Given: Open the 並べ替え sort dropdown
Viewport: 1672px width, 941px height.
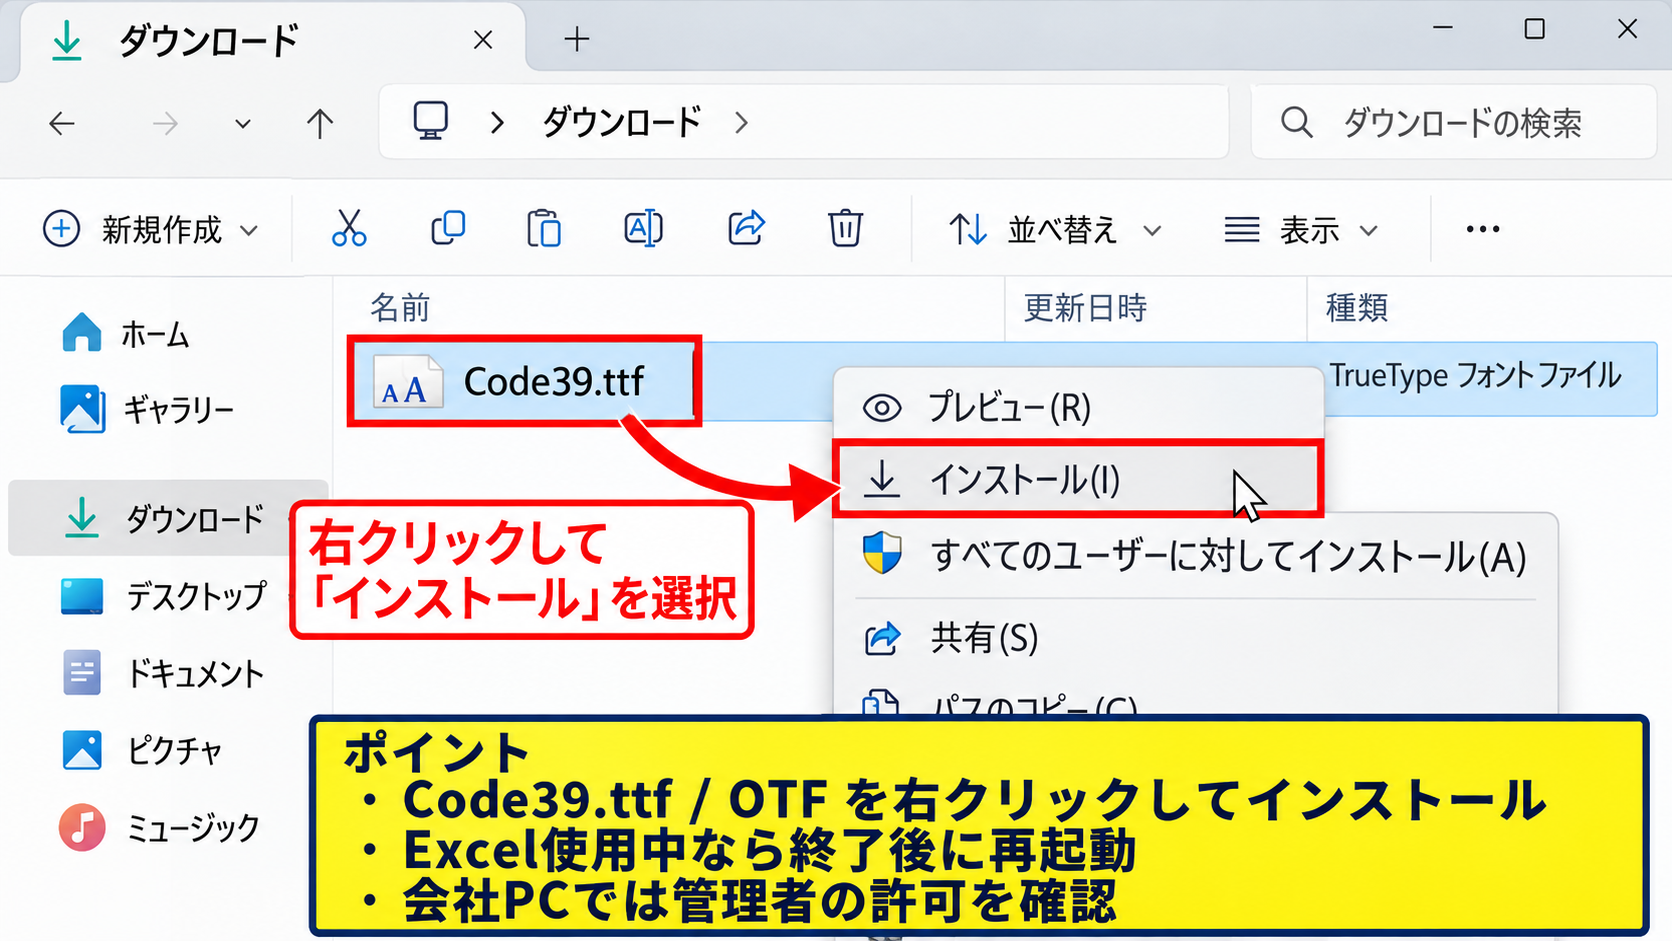Looking at the screenshot, I should [1055, 229].
